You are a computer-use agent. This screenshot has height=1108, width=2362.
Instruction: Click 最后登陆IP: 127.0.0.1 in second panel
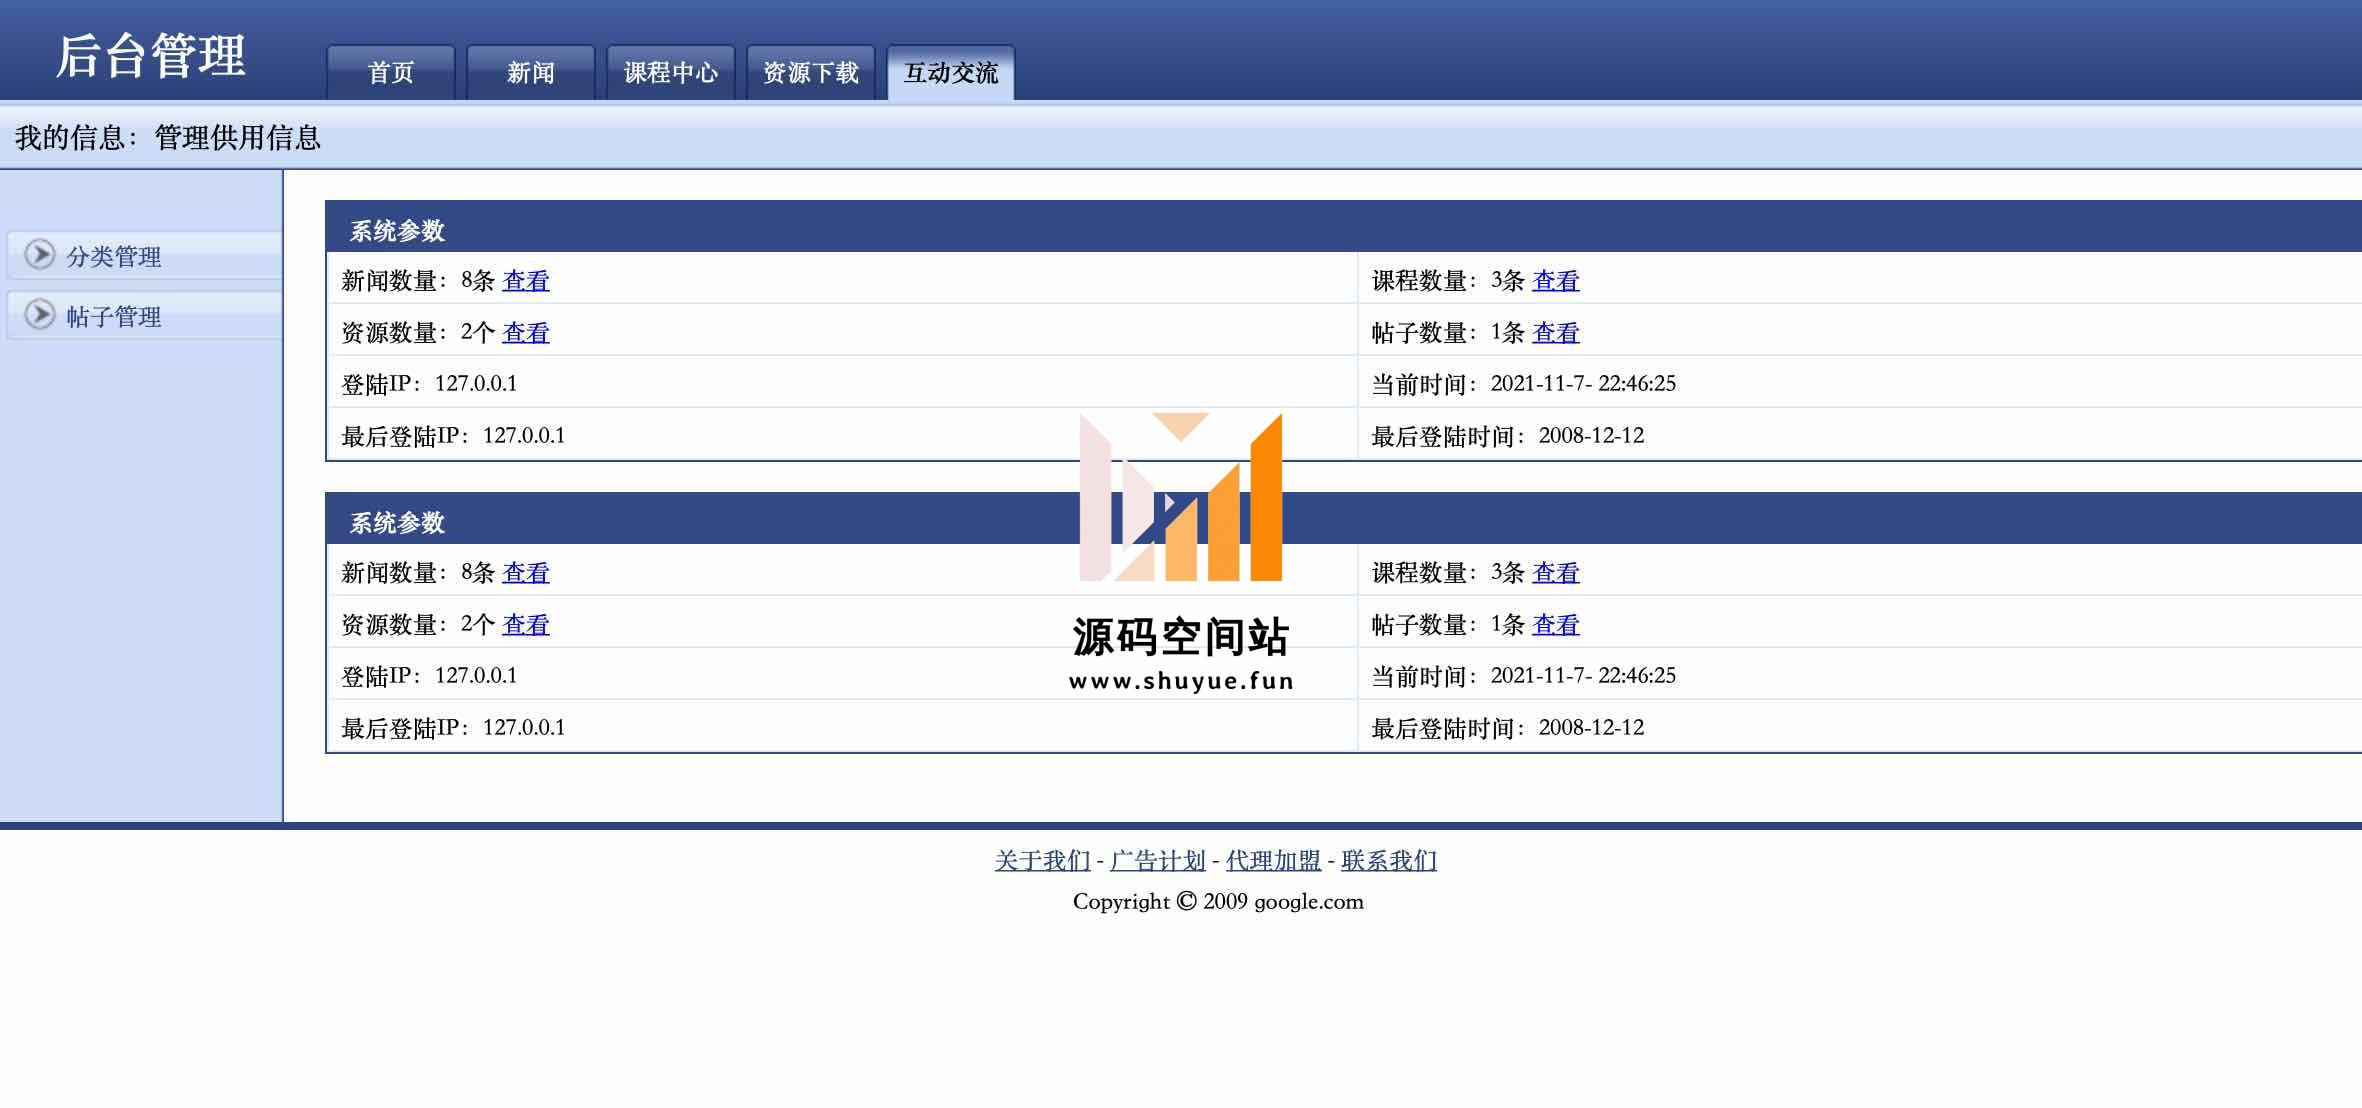click(453, 728)
